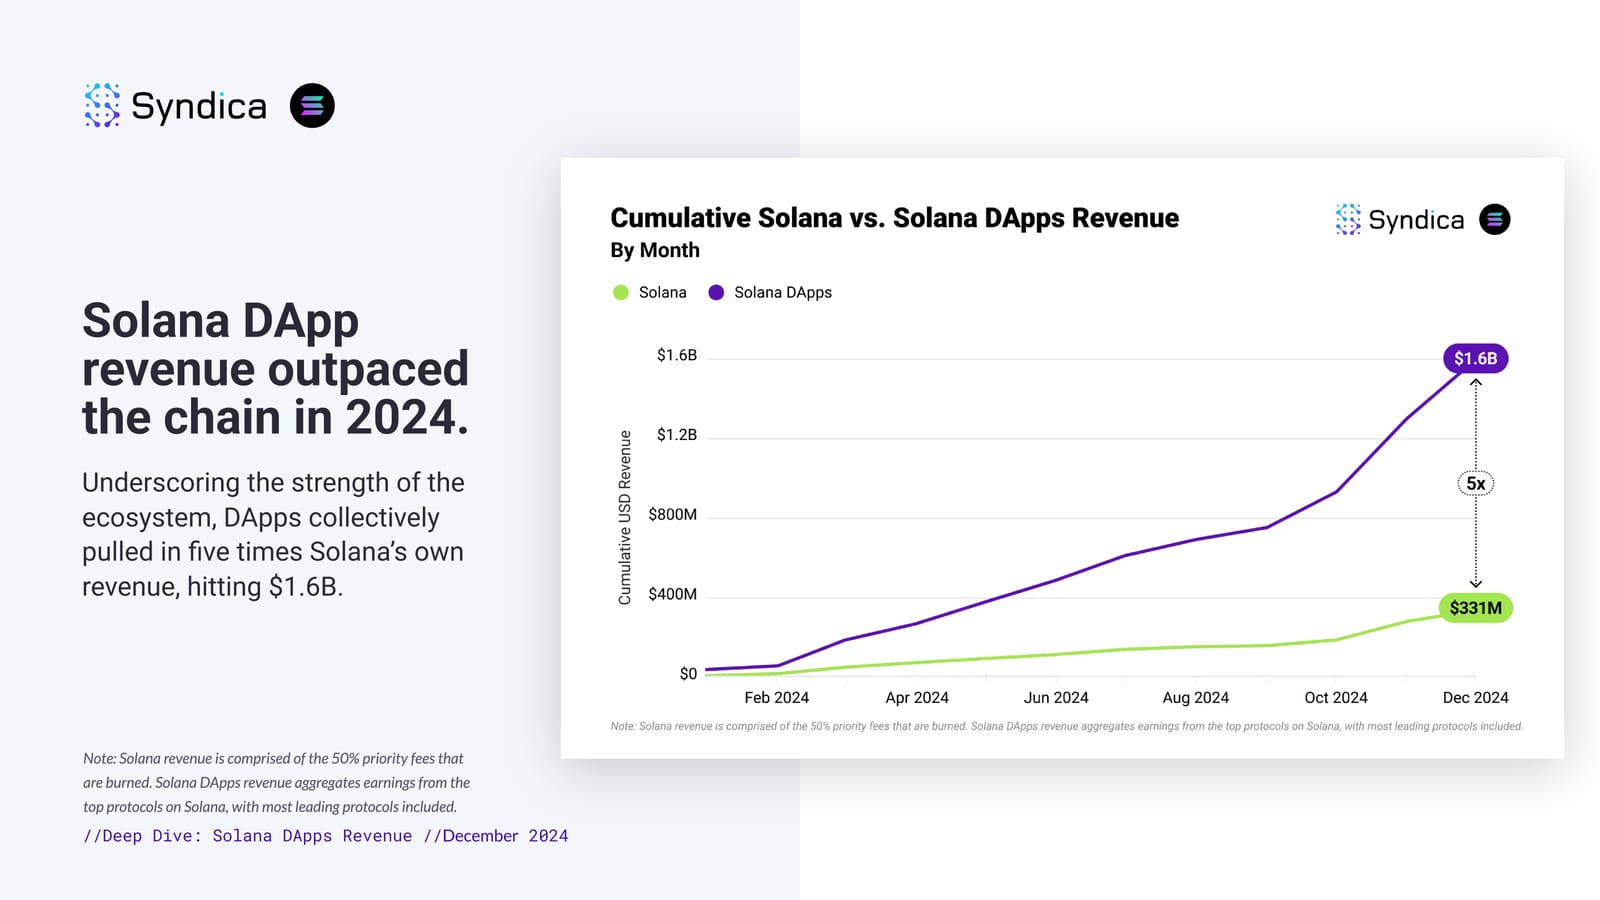Switch to the Oct 2024 axis tick
This screenshot has height=900, width=1600.
click(x=1335, y=697)
